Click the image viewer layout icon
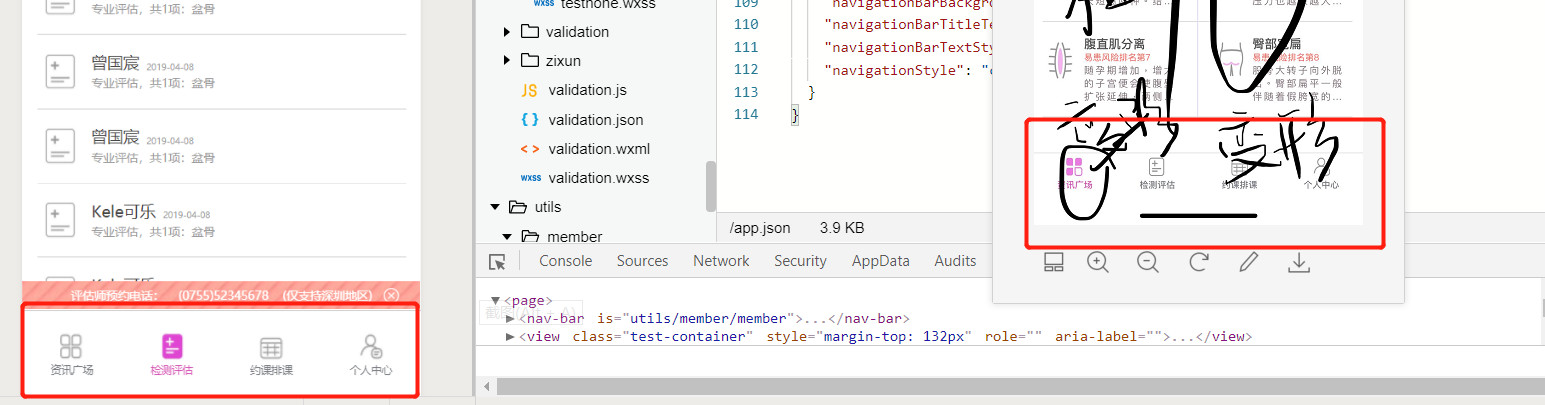Screen dimensions: 1545x405 [1053, 262]
